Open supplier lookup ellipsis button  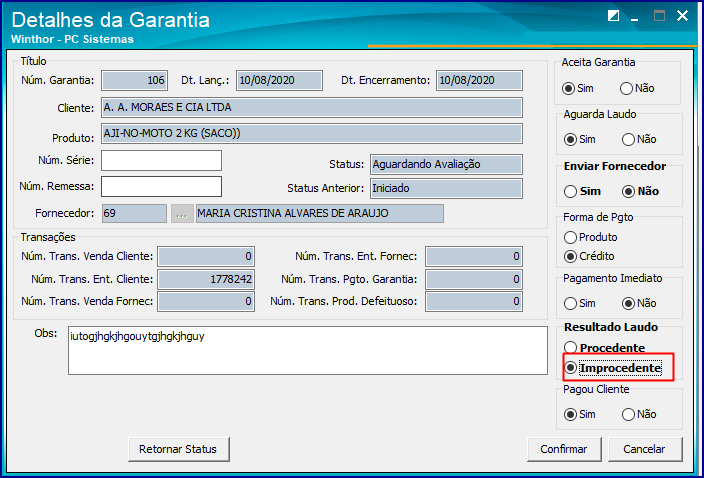coord(182,214)
